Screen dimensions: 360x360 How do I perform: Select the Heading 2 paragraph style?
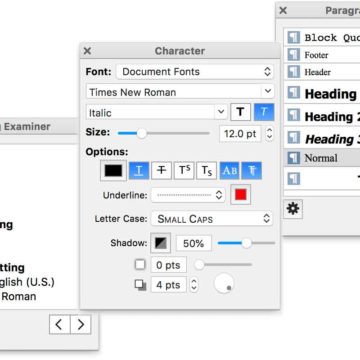point(322,116)
